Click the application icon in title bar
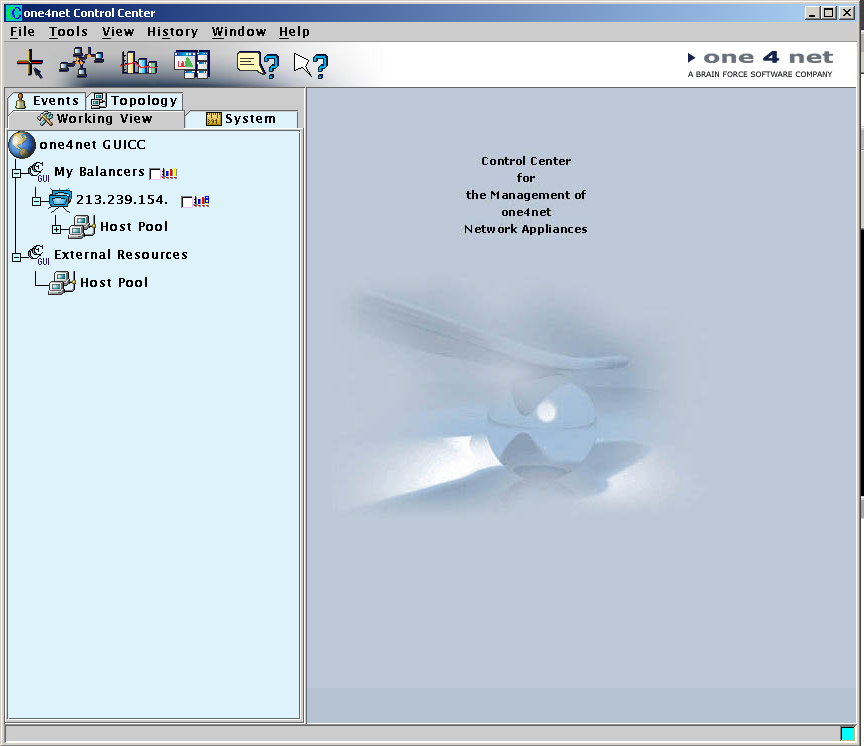 coord(14,12)
